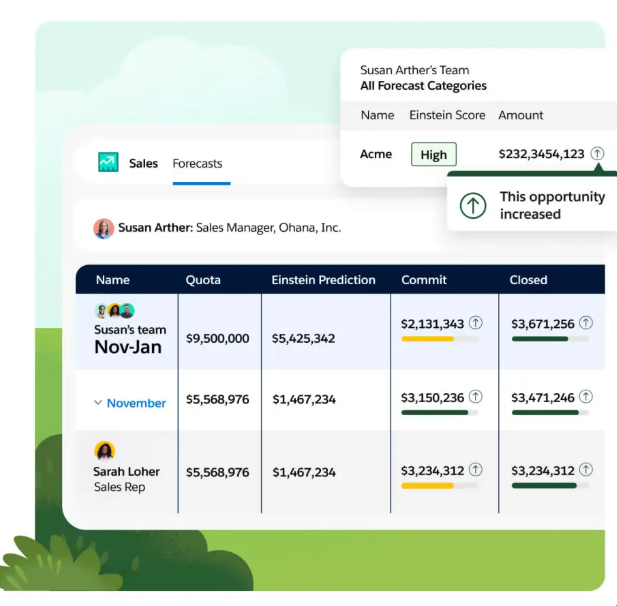617x606 pixels.
Task: Click the $9,500,000 quota value
Action: [x=218, y=338]
